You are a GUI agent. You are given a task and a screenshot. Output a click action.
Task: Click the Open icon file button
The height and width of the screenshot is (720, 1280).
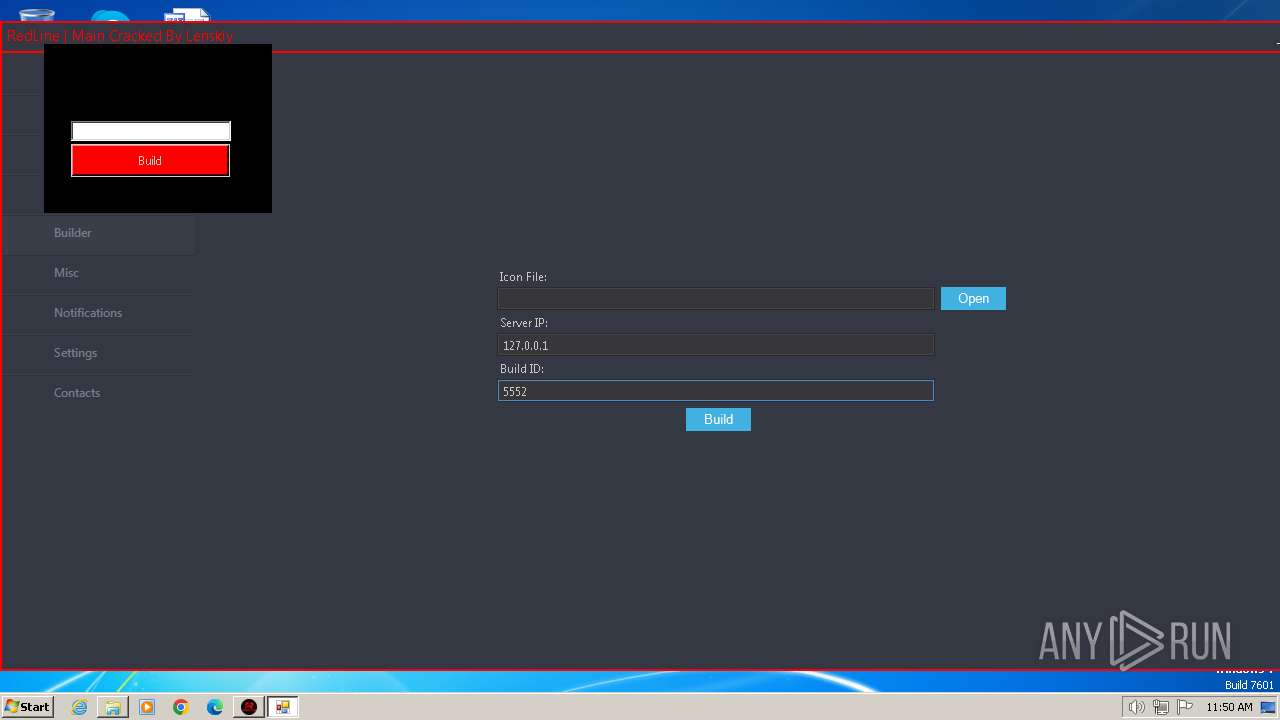(x=973, y=298)
